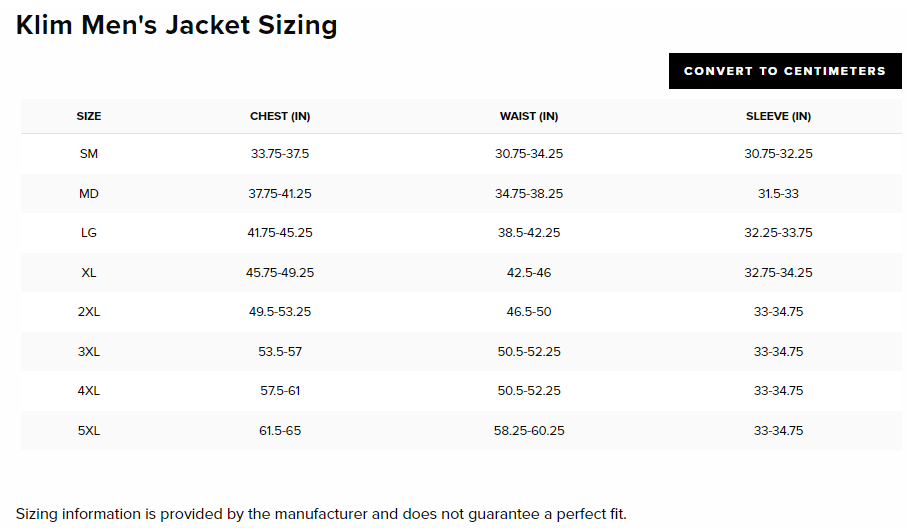Select the SIZE column header
The image size is (907, 528).
pos(89,116)
